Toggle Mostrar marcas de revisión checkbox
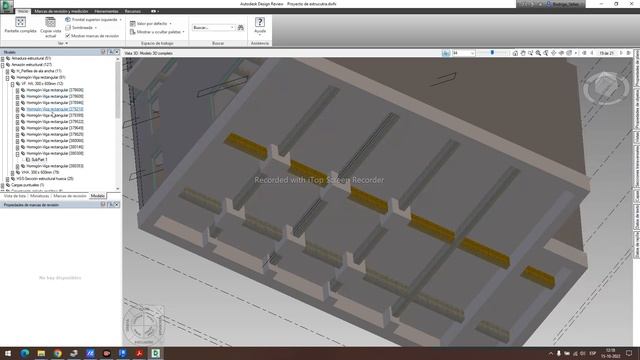The width and height of the screenshot is (640, 360). 68,36
